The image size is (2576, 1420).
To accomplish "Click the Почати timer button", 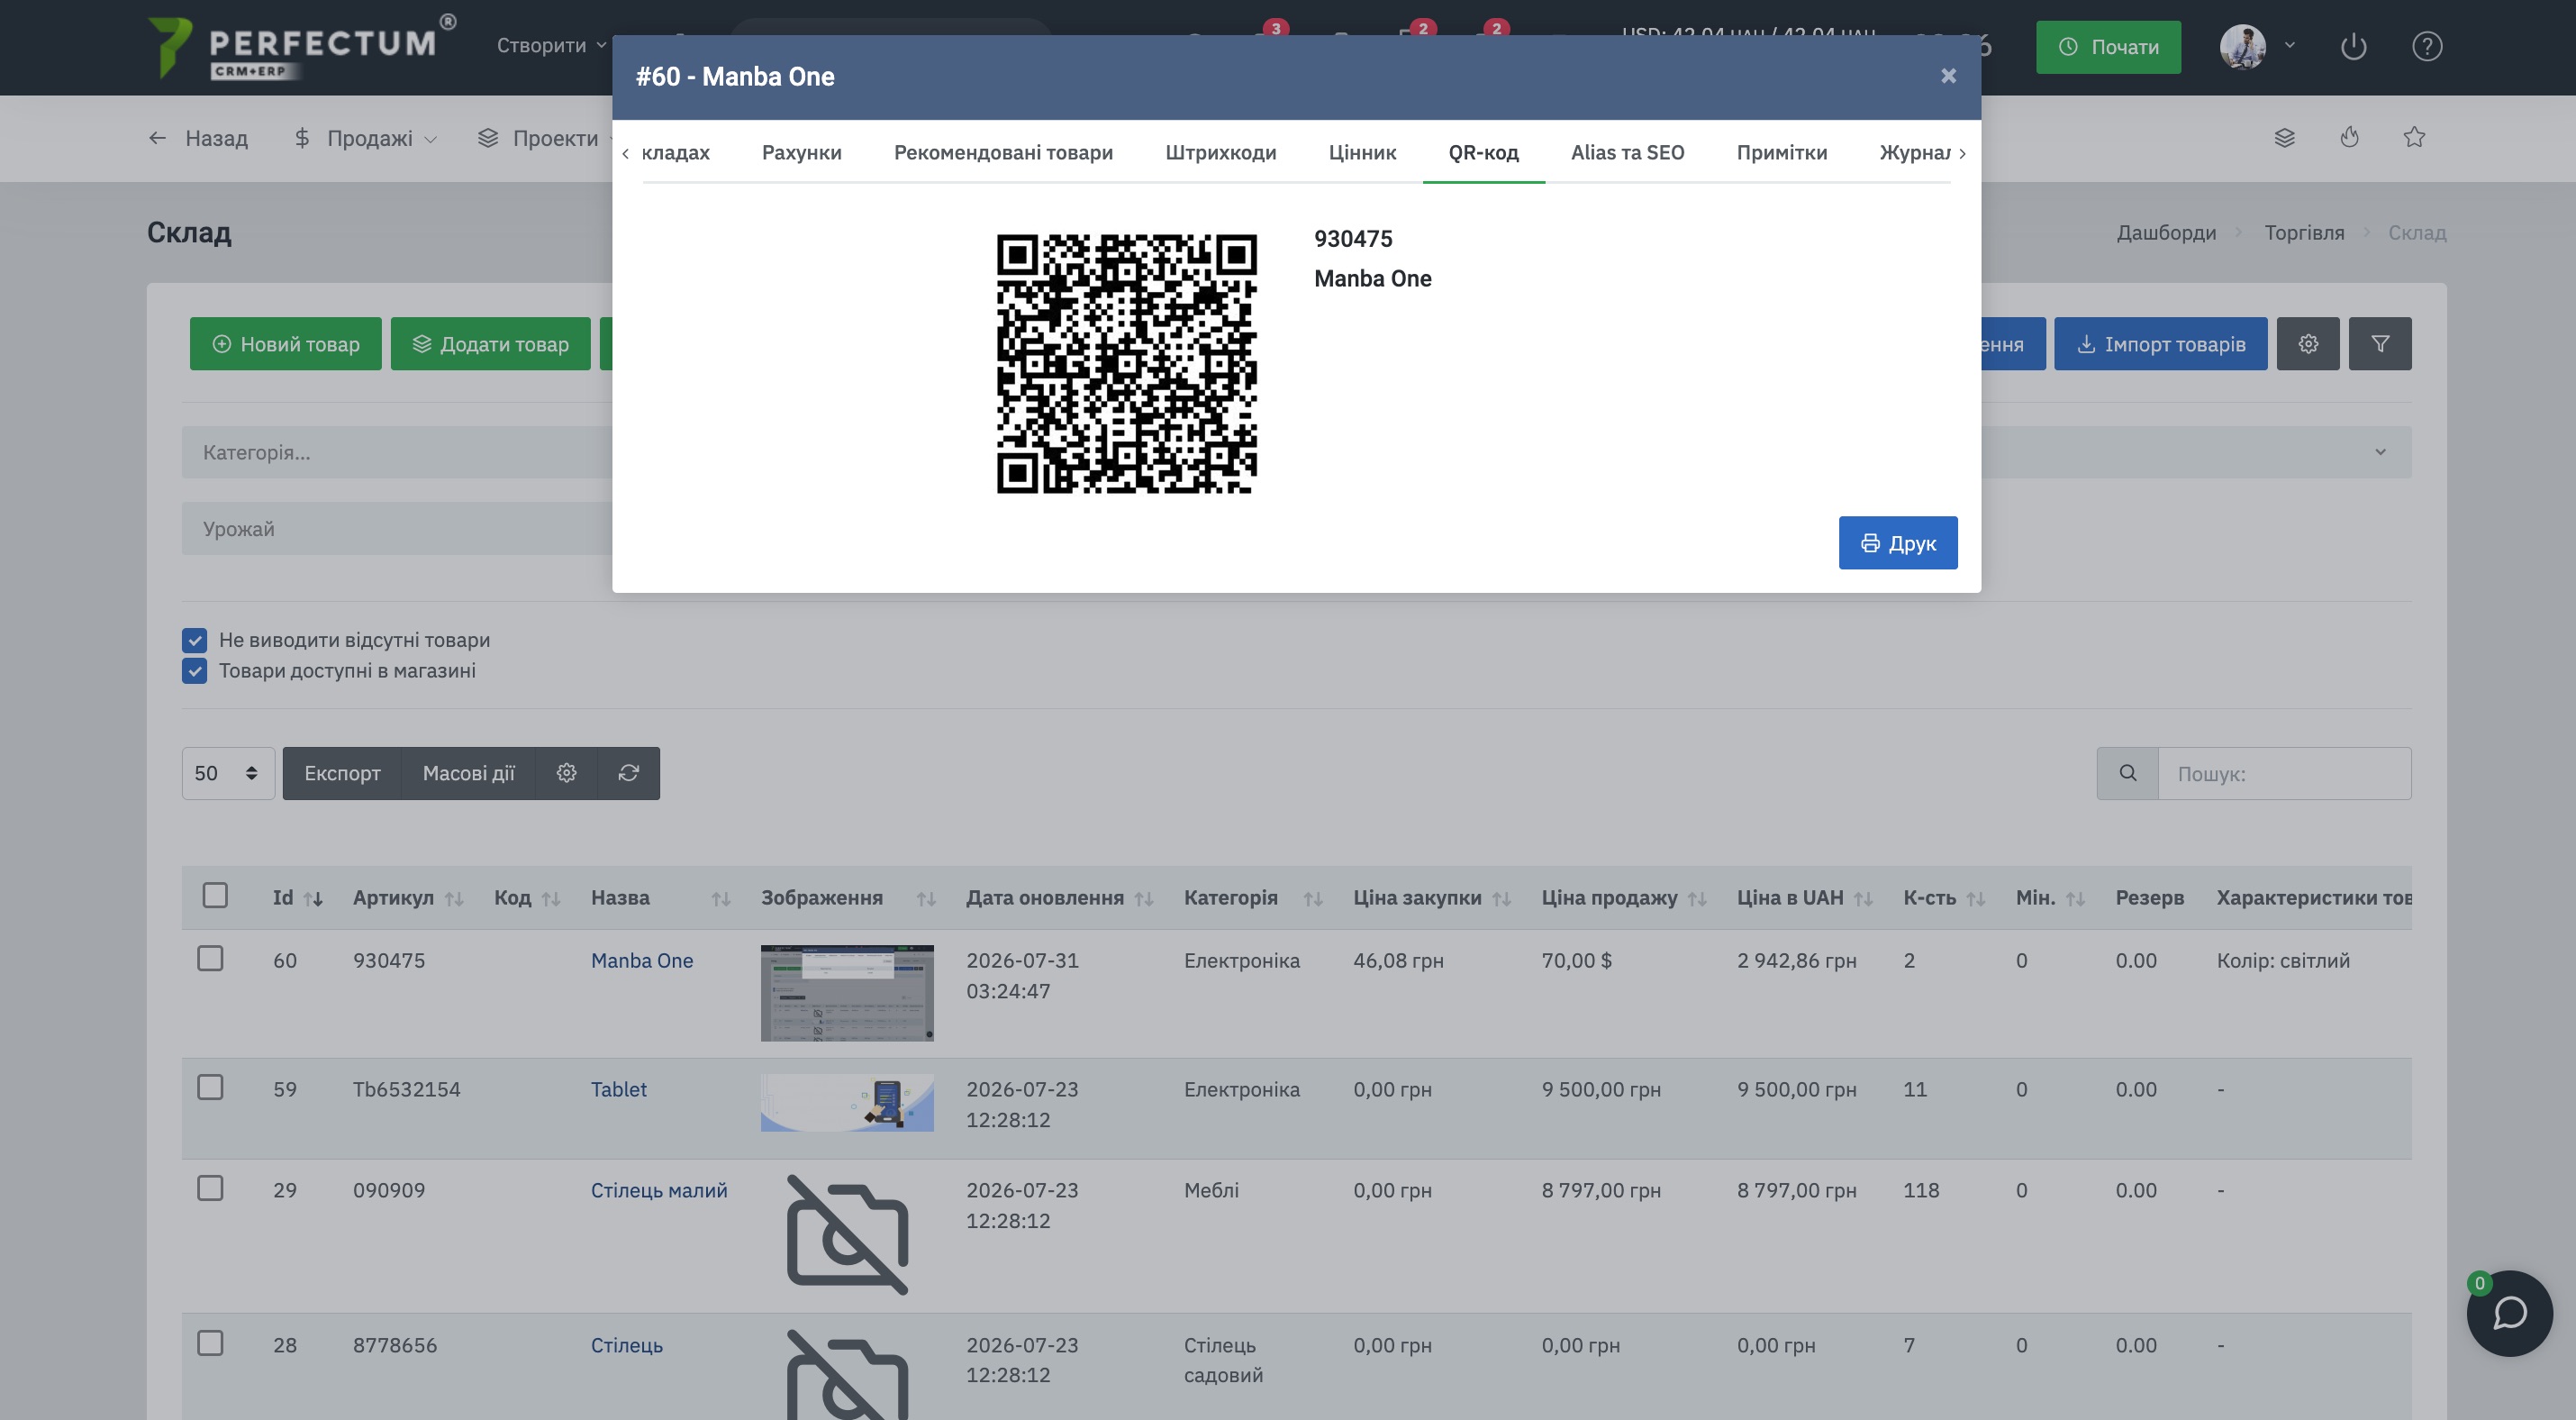I will point(2108,47).
